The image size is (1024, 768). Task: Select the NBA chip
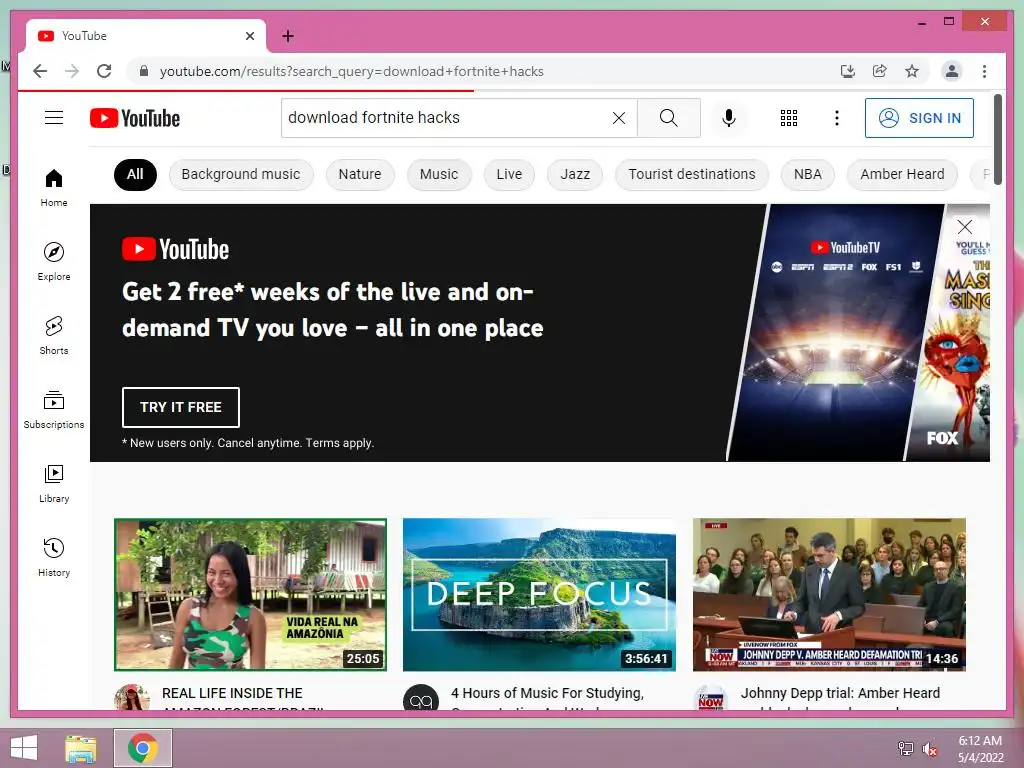click(x=807, y=174)
